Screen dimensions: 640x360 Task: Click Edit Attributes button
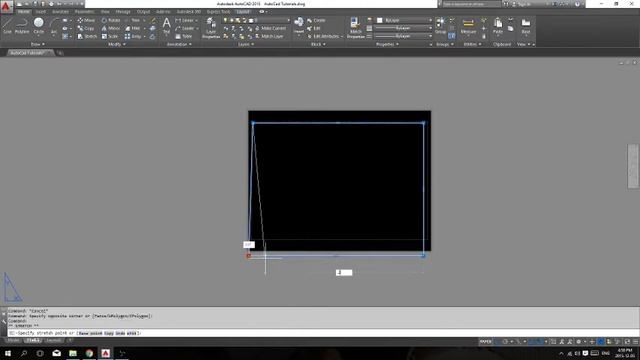point(326,36)
